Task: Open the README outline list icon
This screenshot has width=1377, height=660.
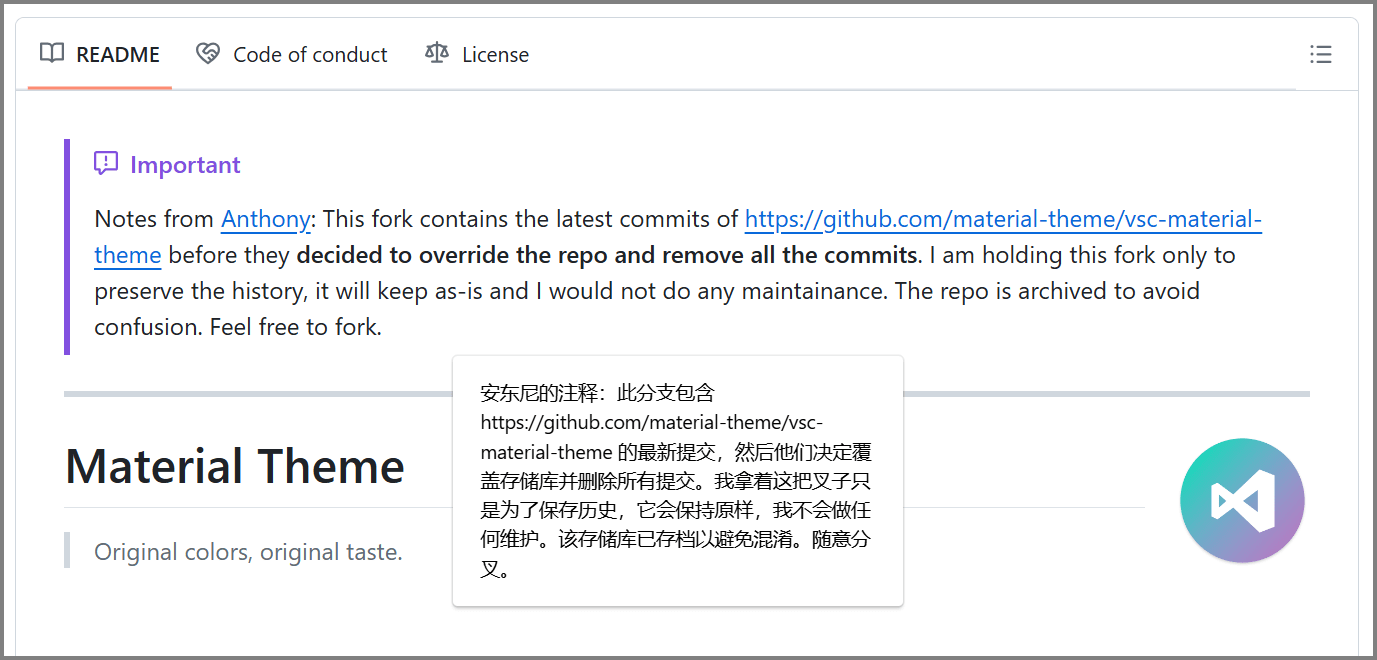Action: point(1321,55)
